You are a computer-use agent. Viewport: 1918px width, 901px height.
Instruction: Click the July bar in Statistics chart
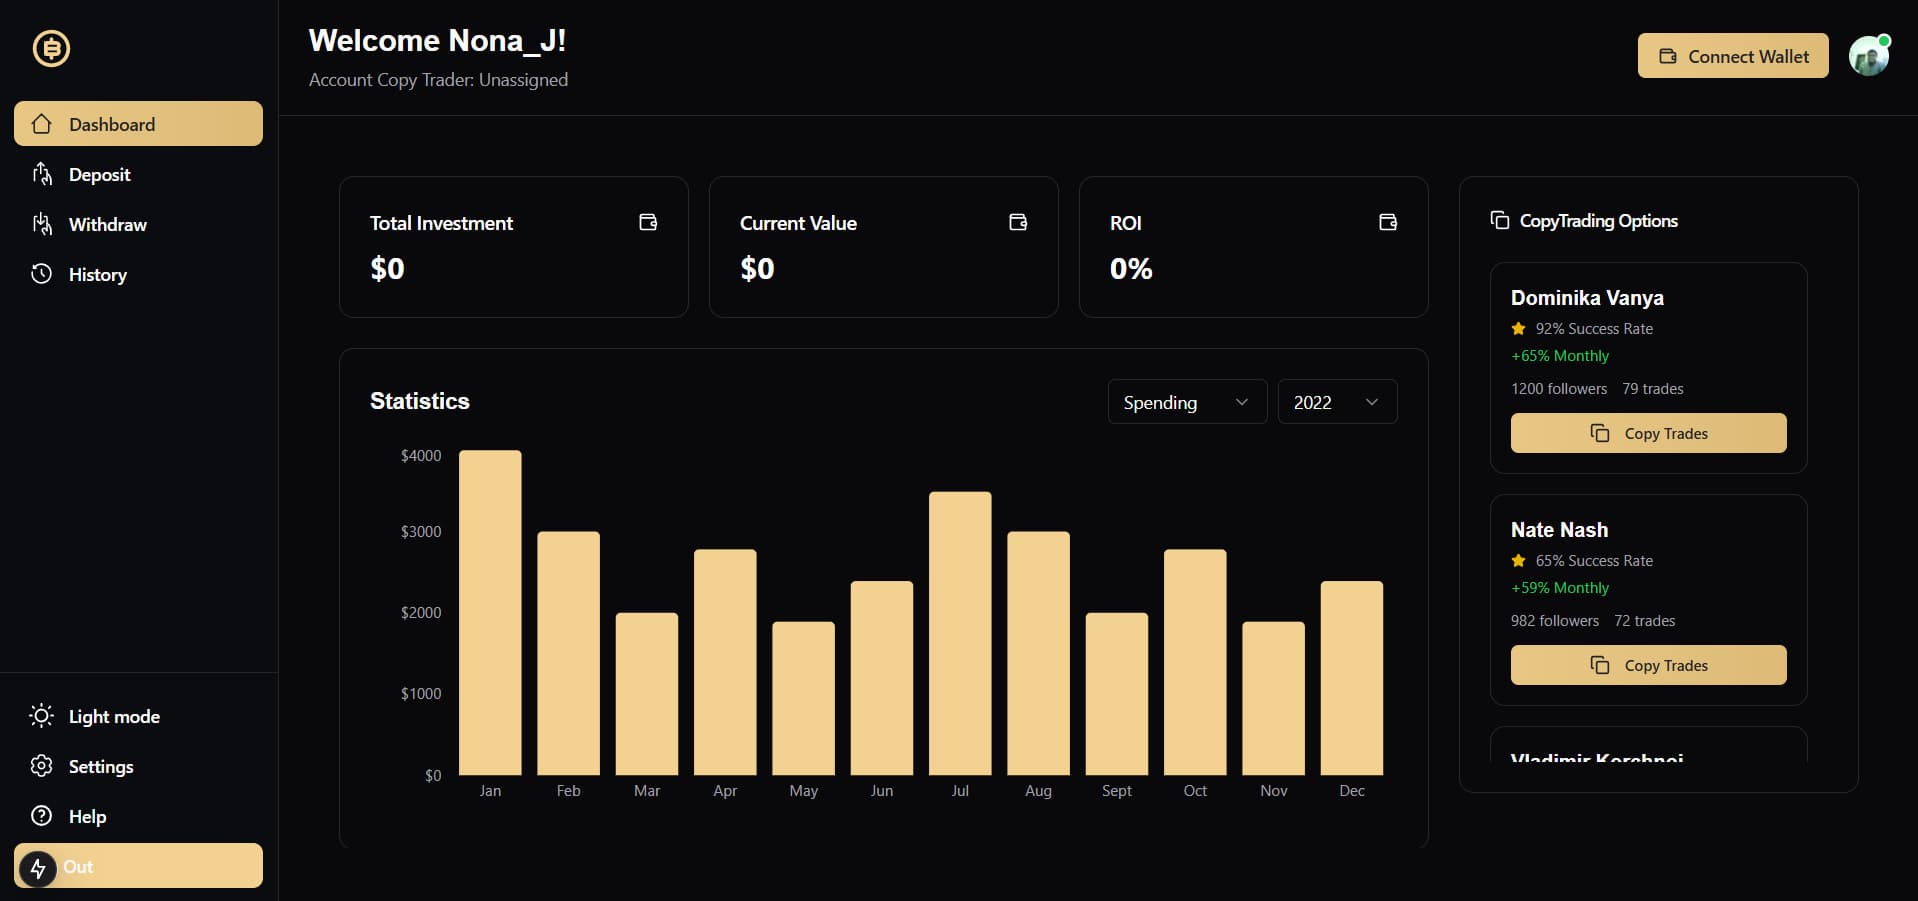(960, 633)
